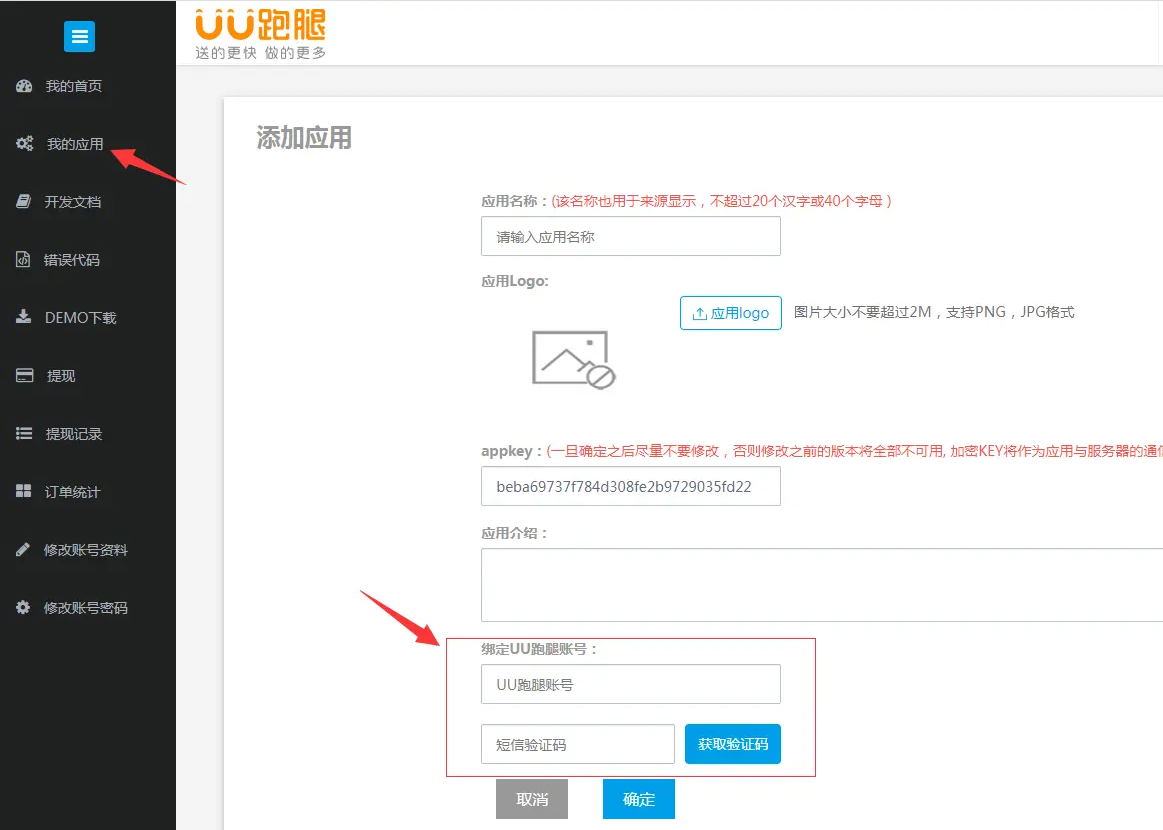Click the 应用介绍 label

click(514, 533)
